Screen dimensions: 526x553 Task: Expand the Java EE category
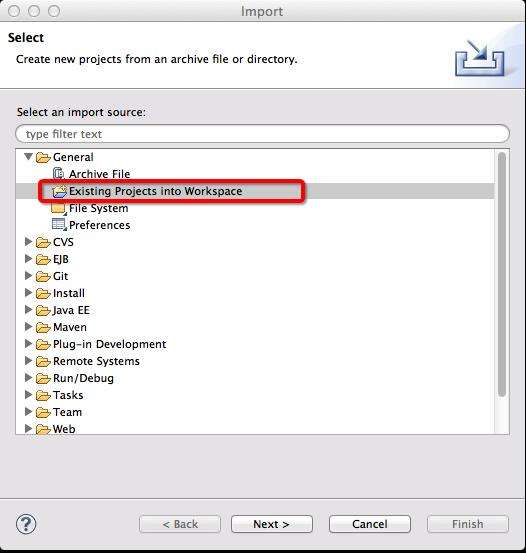(x=29, y=310)
